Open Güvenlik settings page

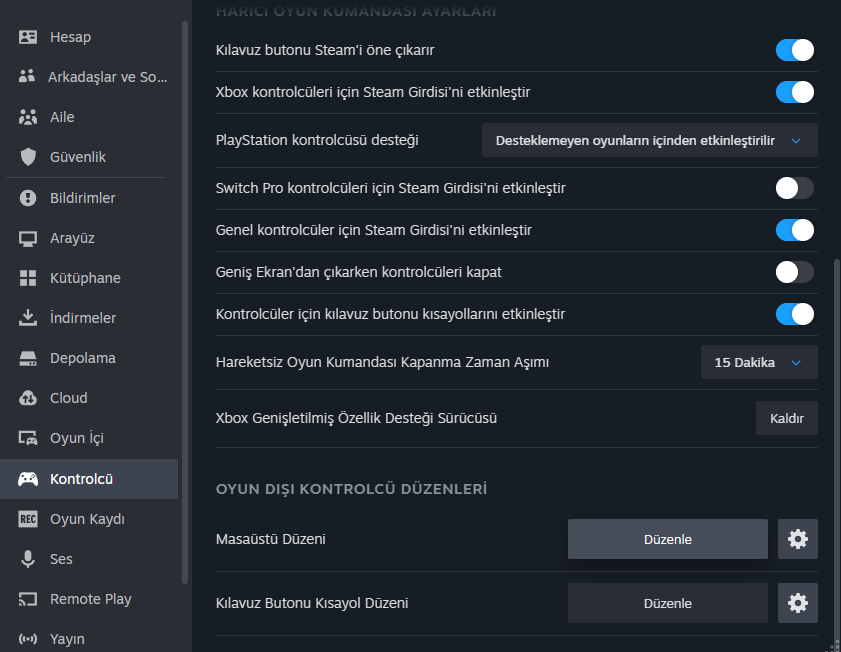(89, 157)
